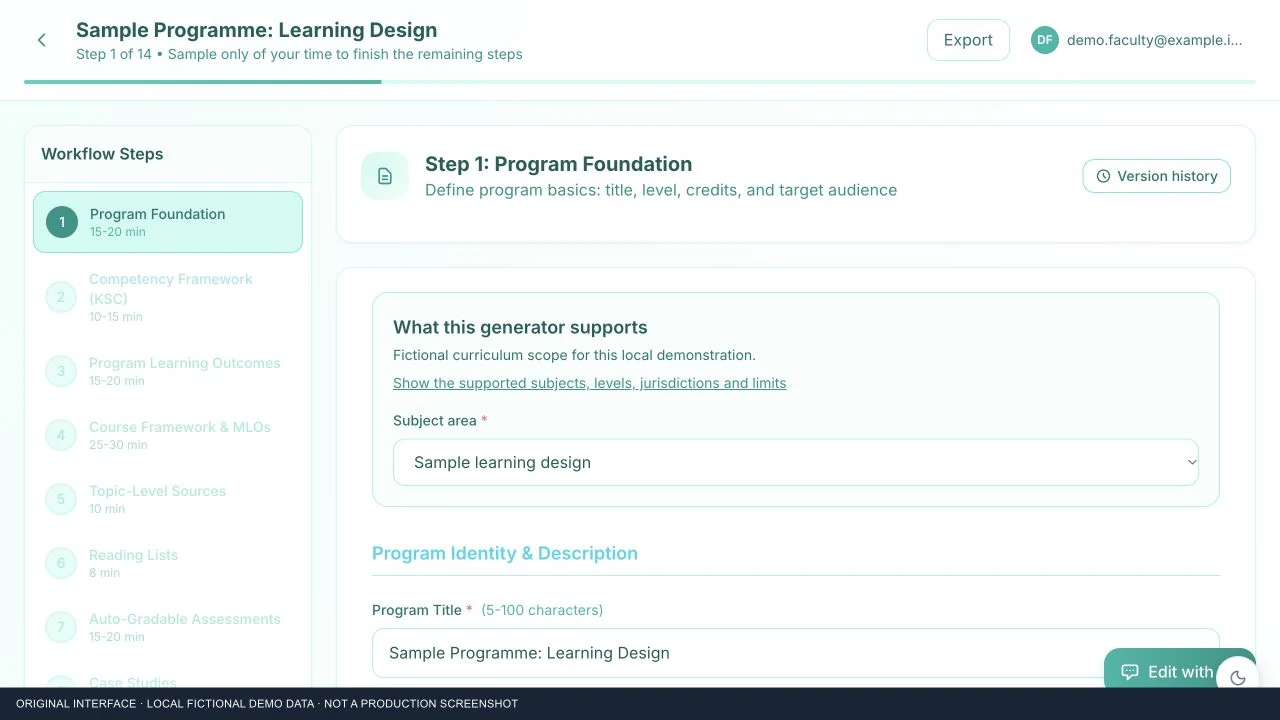The image size is (1280, 720).
Task: Open the Competency Framework (KSC) step
Action: click(168, 297)
